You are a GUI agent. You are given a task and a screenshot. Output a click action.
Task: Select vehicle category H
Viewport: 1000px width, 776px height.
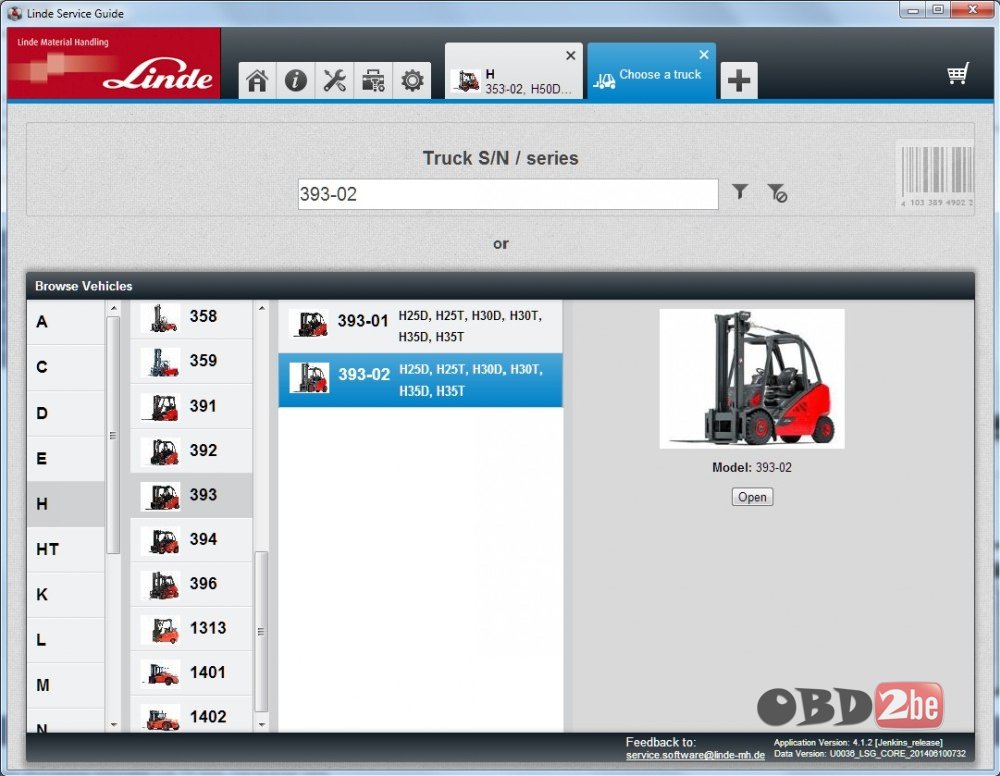point(65,504)
